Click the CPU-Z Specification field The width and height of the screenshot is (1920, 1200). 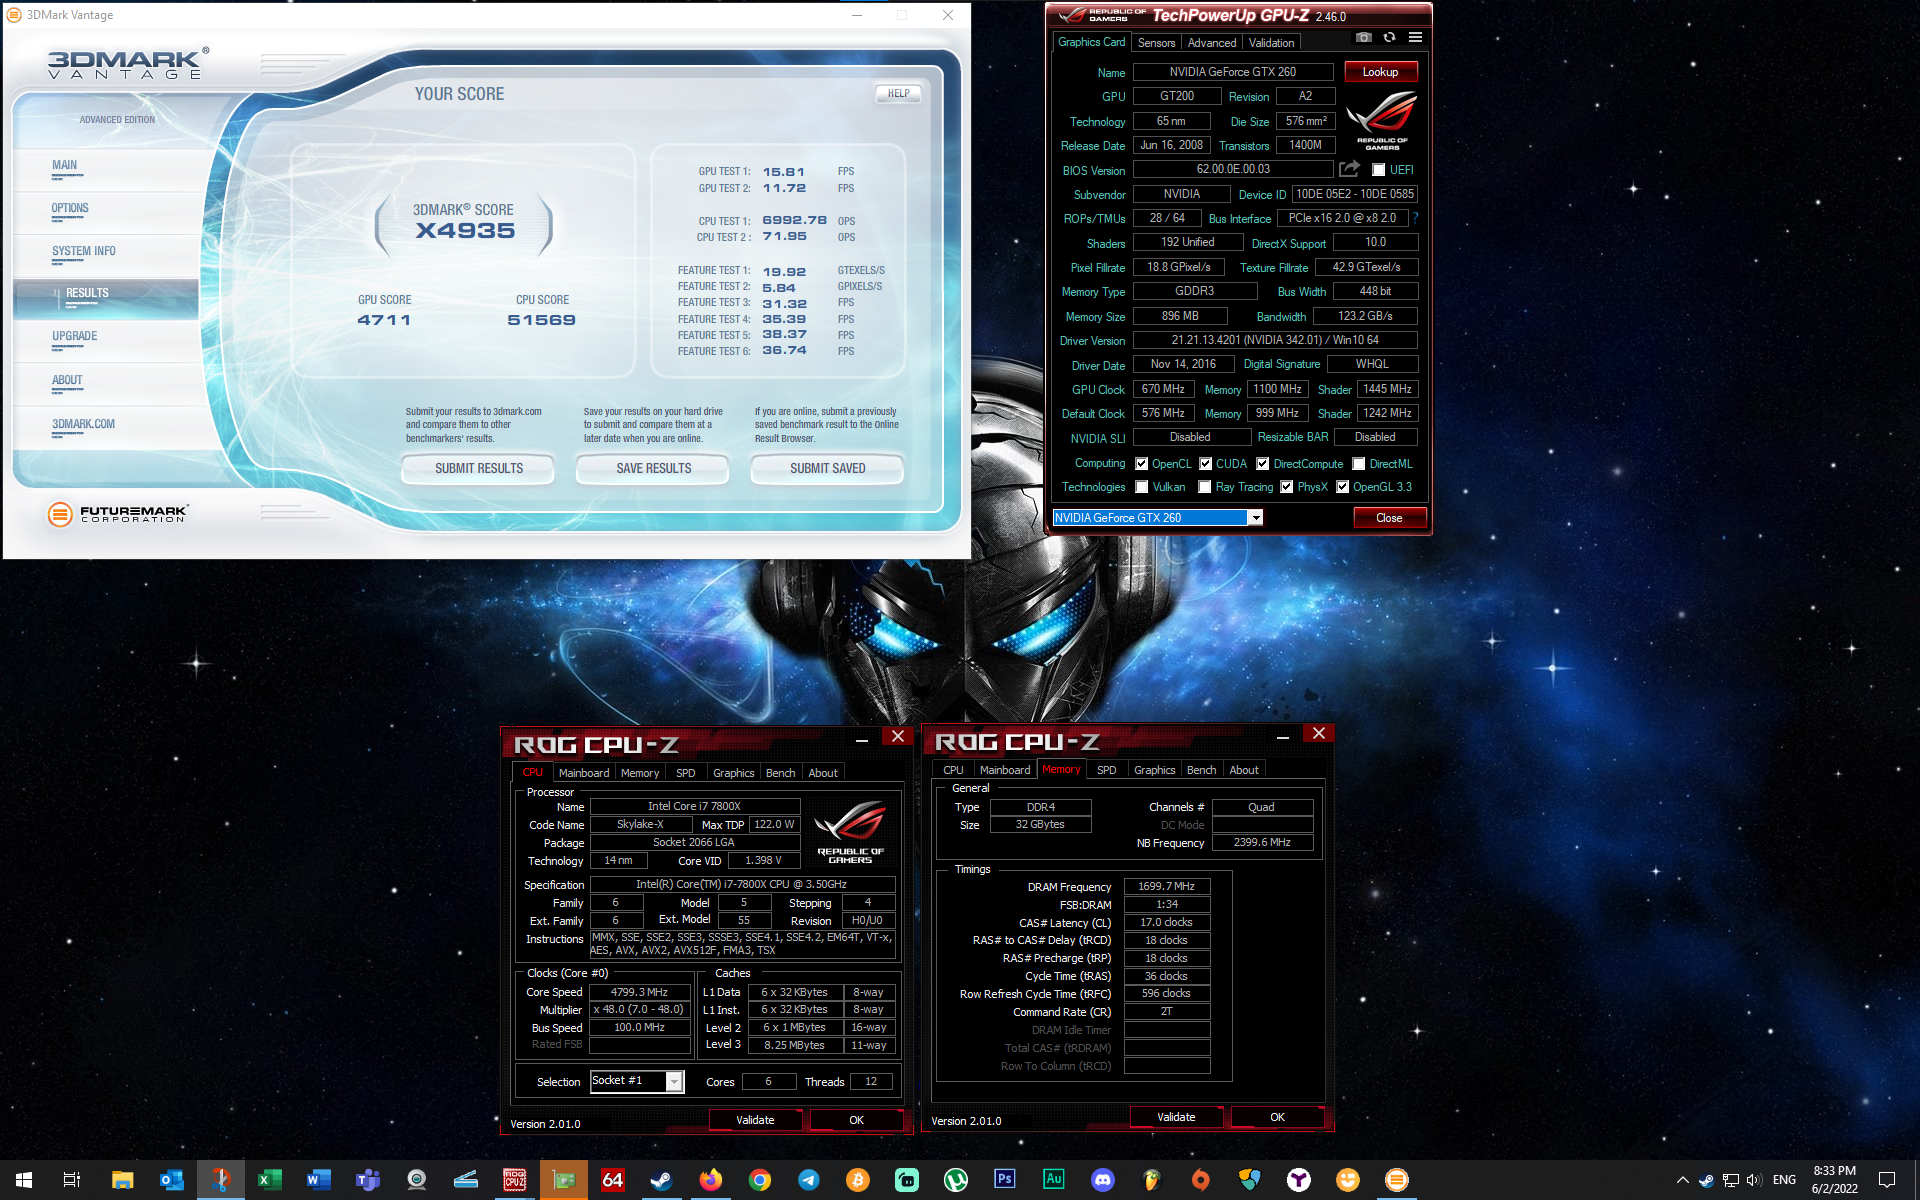tap(742, 884)
